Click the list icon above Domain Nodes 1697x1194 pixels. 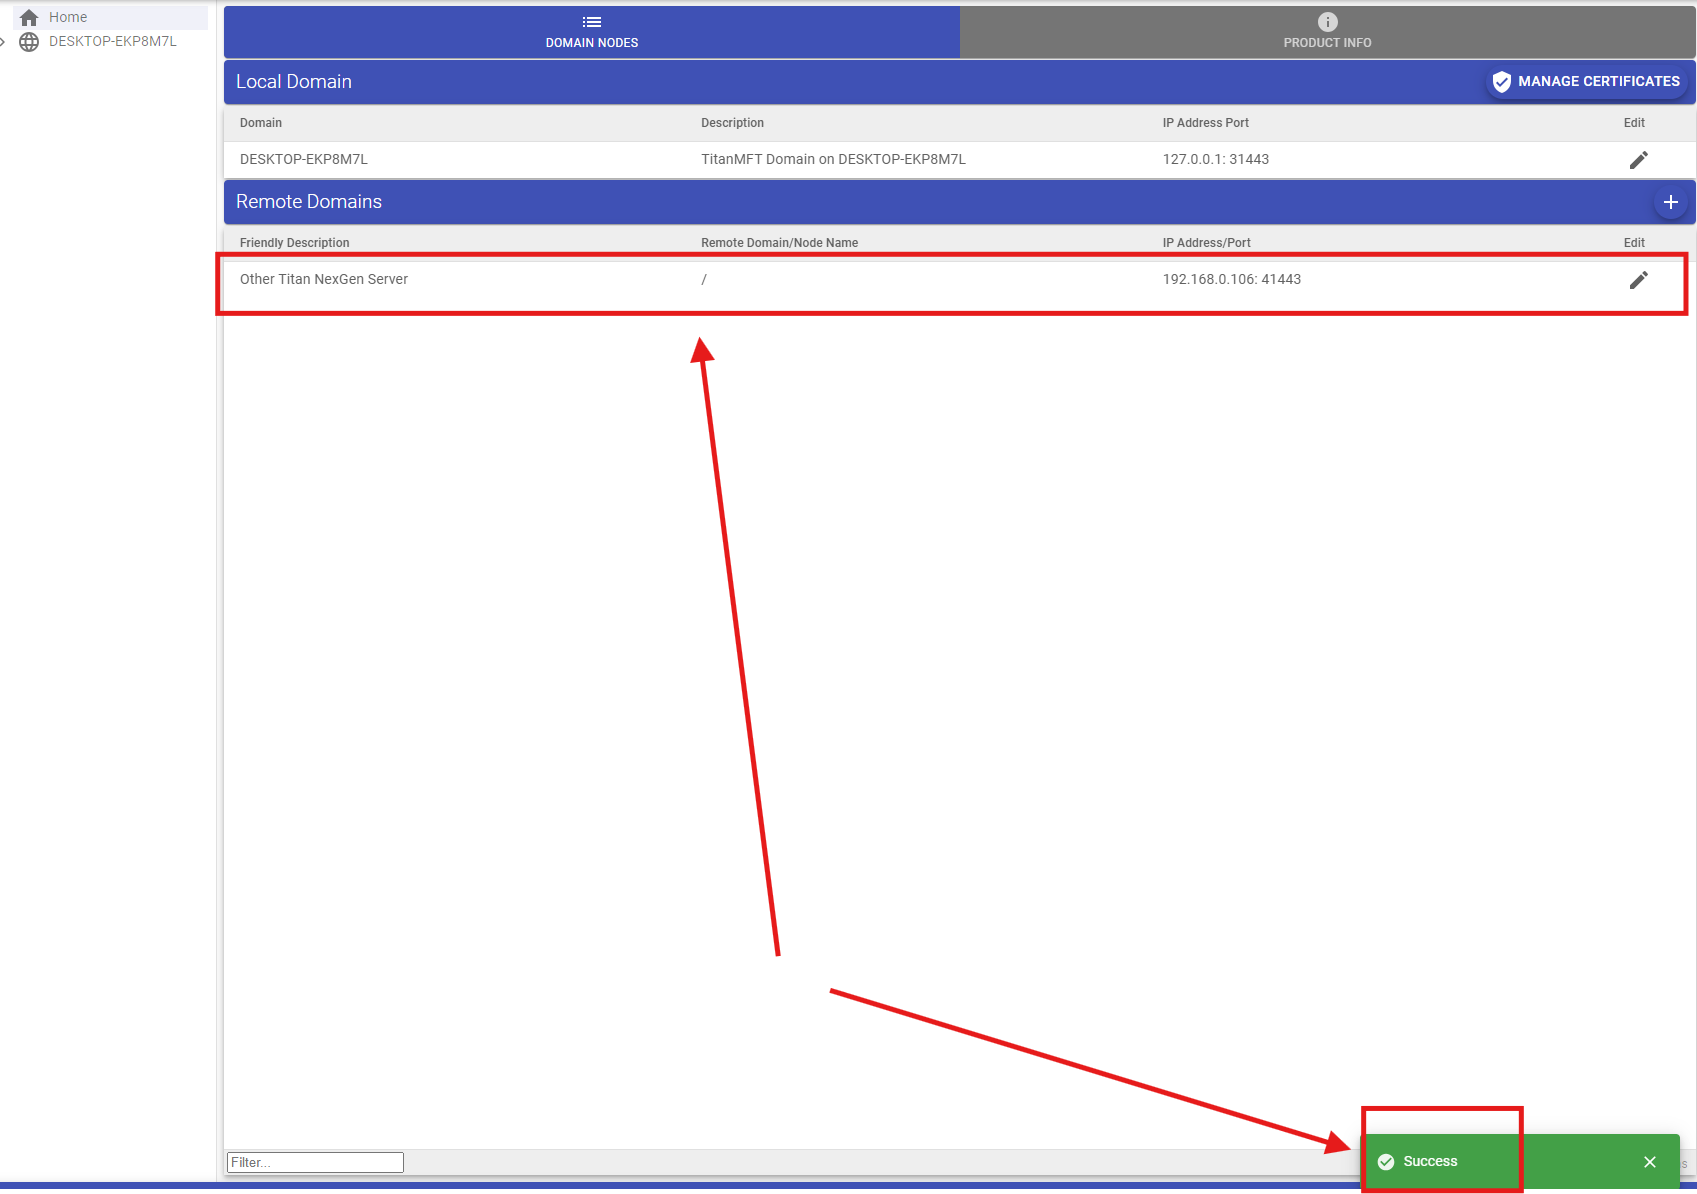(591, 21)
